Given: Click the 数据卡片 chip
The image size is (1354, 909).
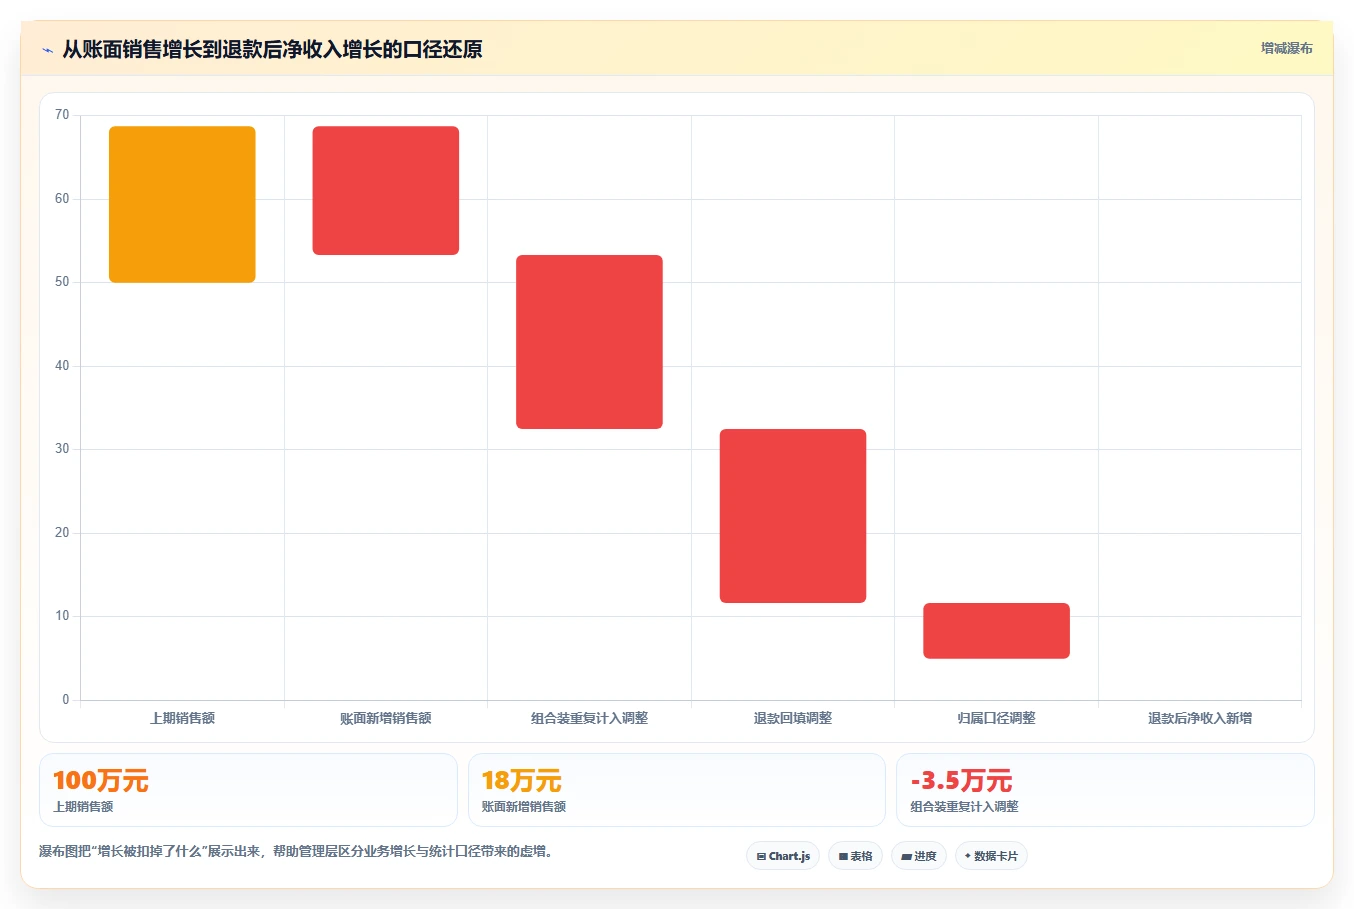Looking at the screenshot, I should coord(991,856).
